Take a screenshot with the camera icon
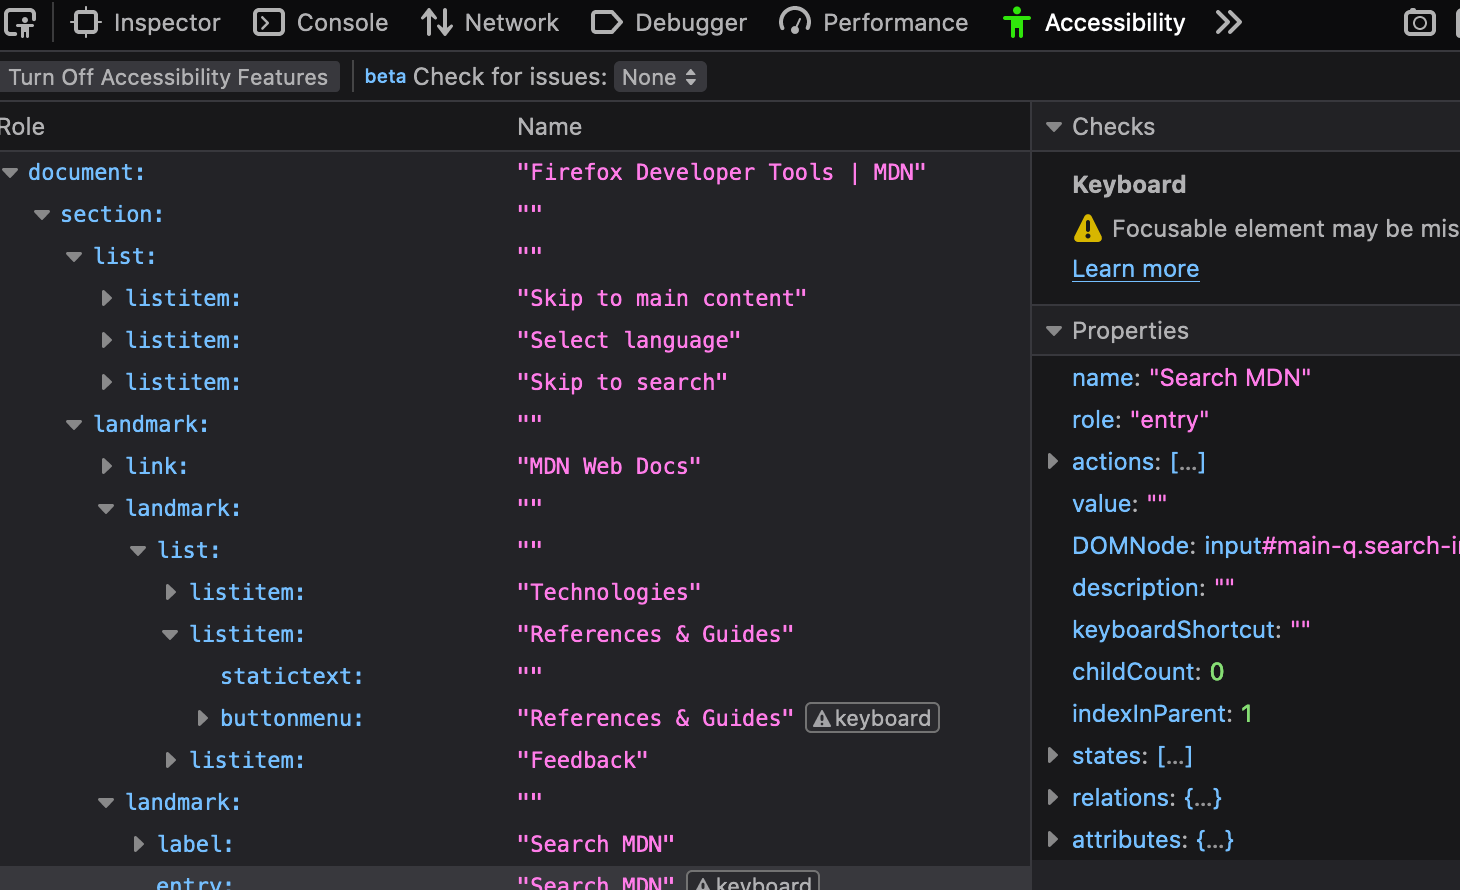The width and height of the screenshot is (1460, 890). [x=1419, y=22]
